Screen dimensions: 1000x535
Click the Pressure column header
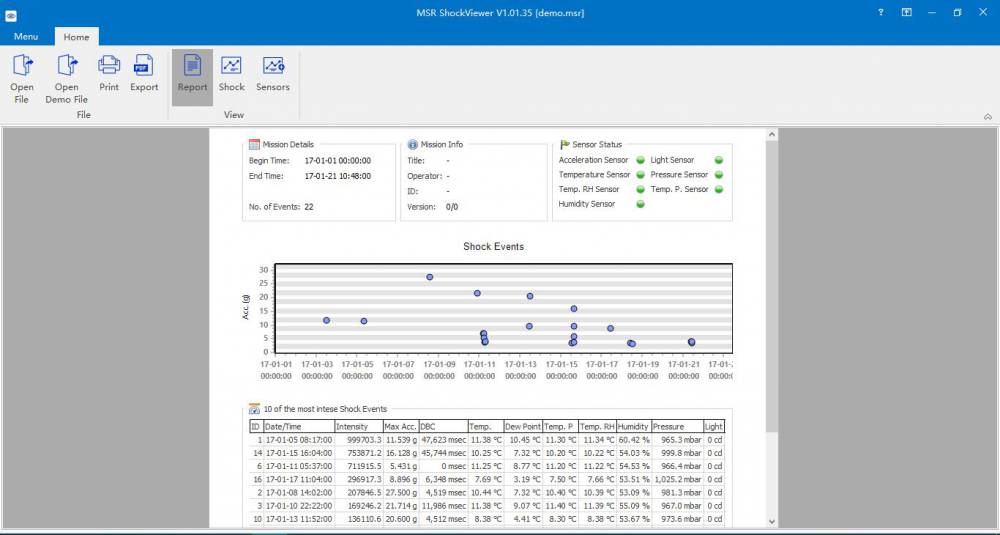pos(677,427)
